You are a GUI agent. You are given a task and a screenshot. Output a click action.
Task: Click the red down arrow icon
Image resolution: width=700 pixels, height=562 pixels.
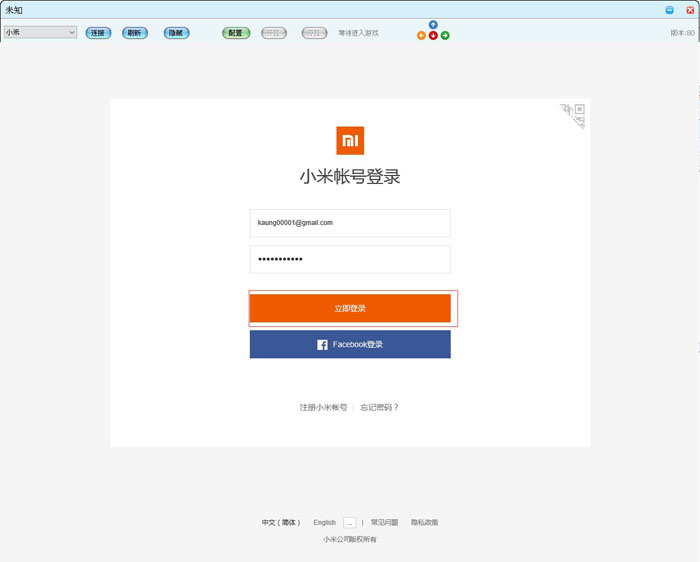tap(433, 35)
